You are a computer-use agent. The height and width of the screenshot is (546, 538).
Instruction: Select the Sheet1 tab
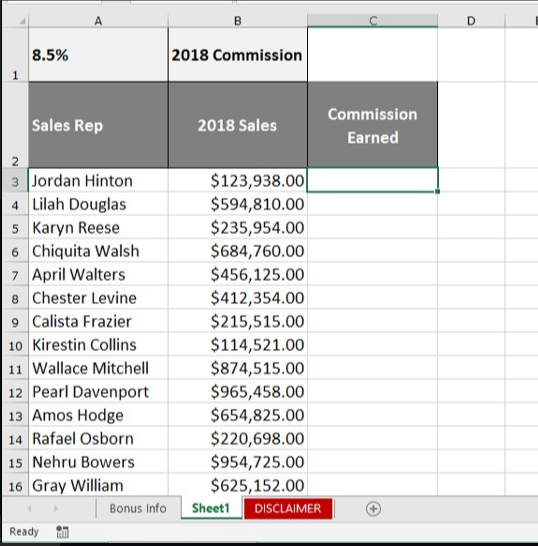tap(211, 508)
